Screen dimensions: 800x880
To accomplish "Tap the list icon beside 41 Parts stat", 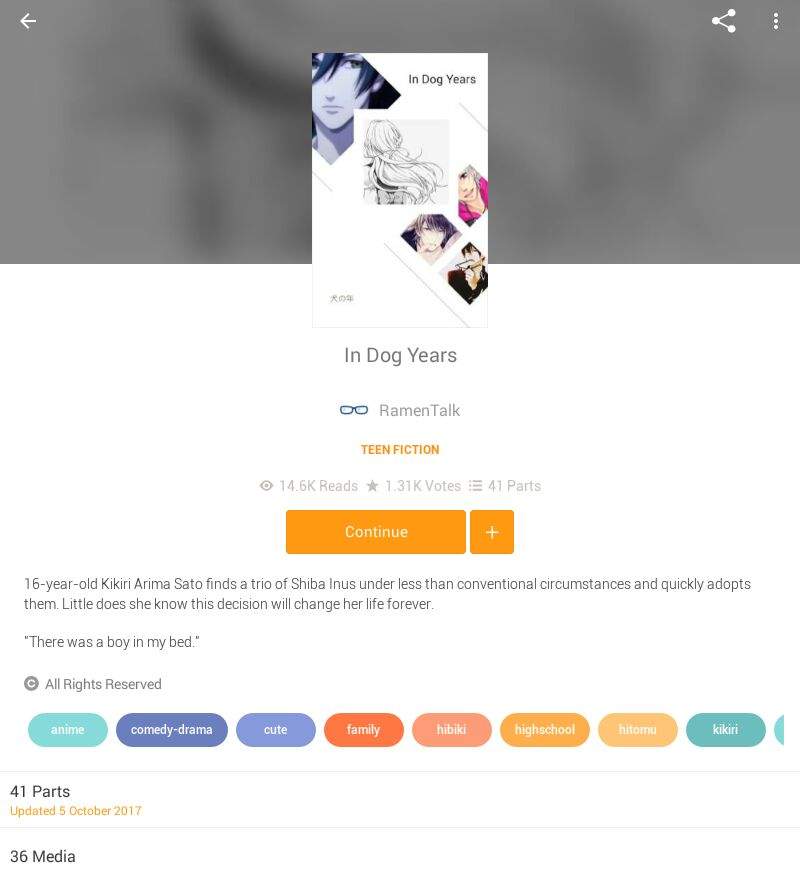I will [x=476, y=485].
